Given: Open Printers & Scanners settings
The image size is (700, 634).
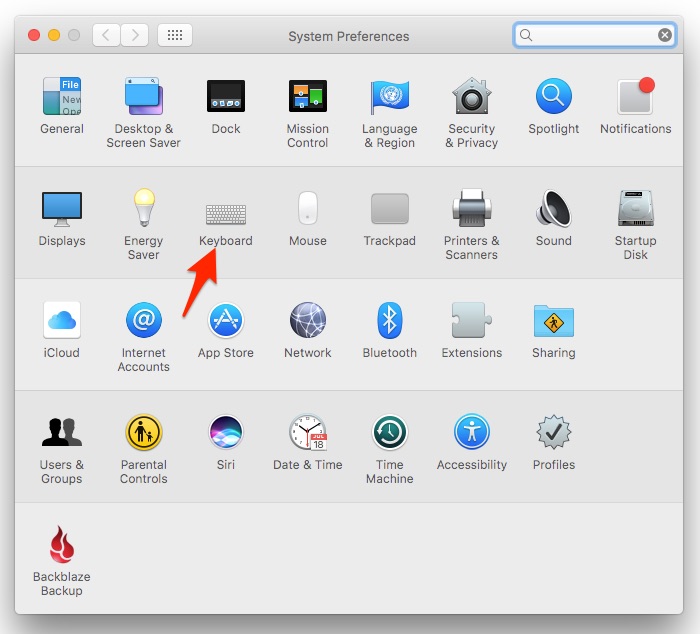Looking at the screenshot, I should pyautogui.click(x=471, y=209).
